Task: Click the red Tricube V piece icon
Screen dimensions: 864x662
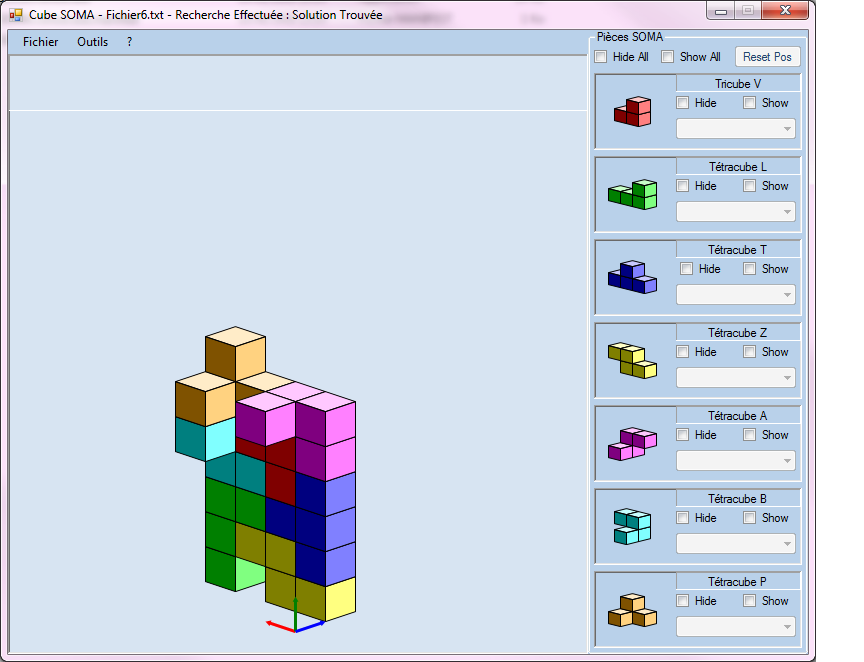Action: 632,111
